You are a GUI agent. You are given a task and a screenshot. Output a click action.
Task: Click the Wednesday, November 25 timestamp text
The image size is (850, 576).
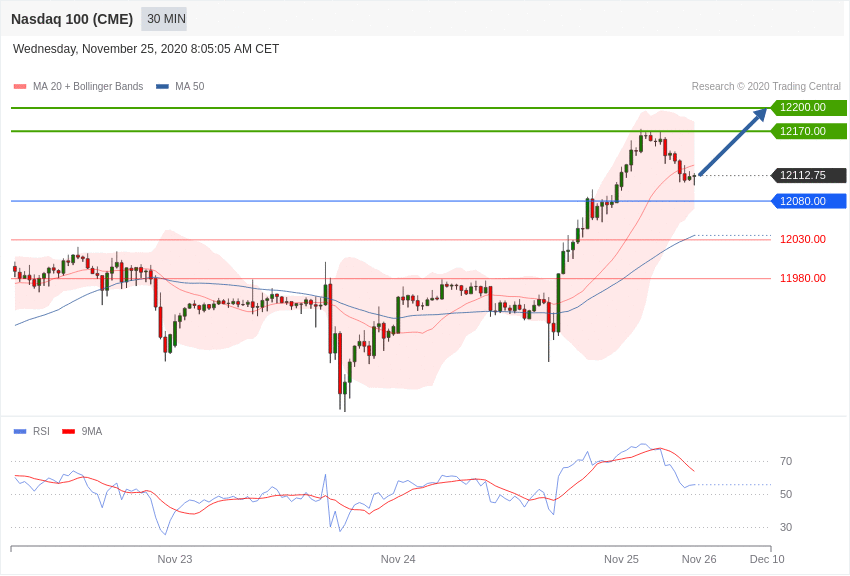(x=146, y=49)
